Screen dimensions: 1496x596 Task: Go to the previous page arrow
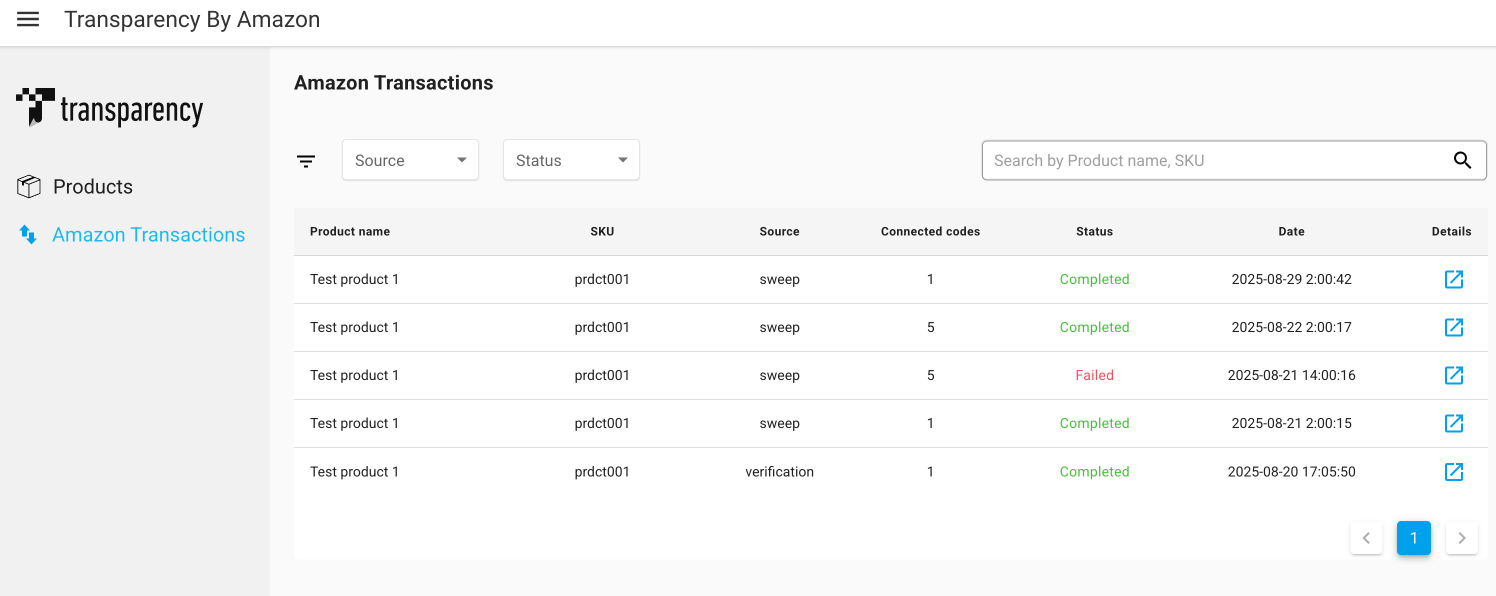point(1366,538)
